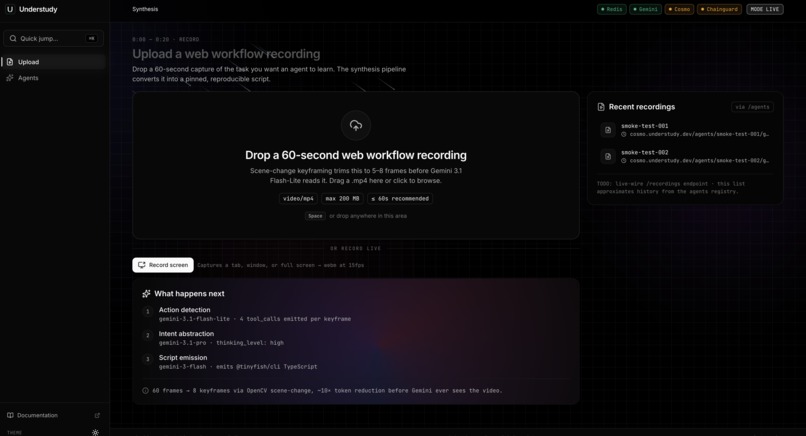Toggle the theme sun icon
This screenshot has height=436, width=806.
click(x=95, y=432)
